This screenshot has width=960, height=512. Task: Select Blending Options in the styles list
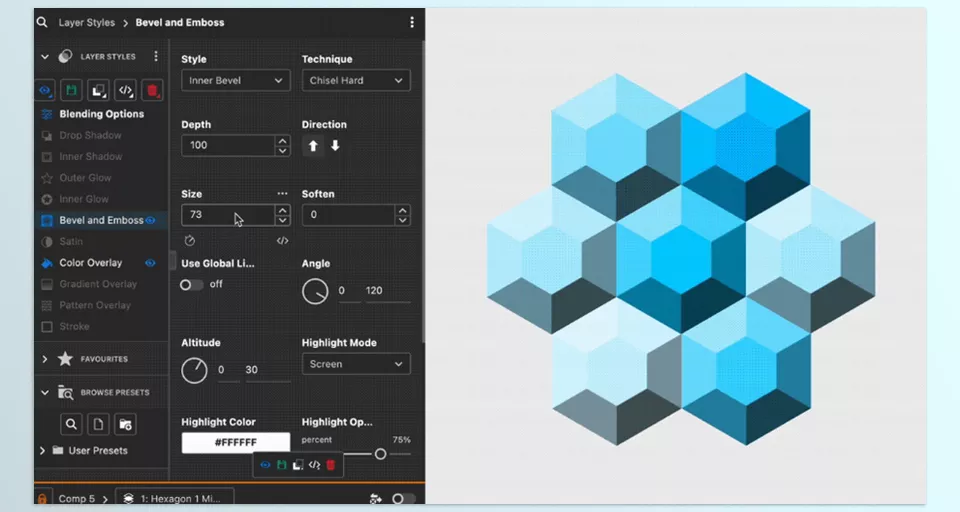pyautogui.click(x=101, y=114)
